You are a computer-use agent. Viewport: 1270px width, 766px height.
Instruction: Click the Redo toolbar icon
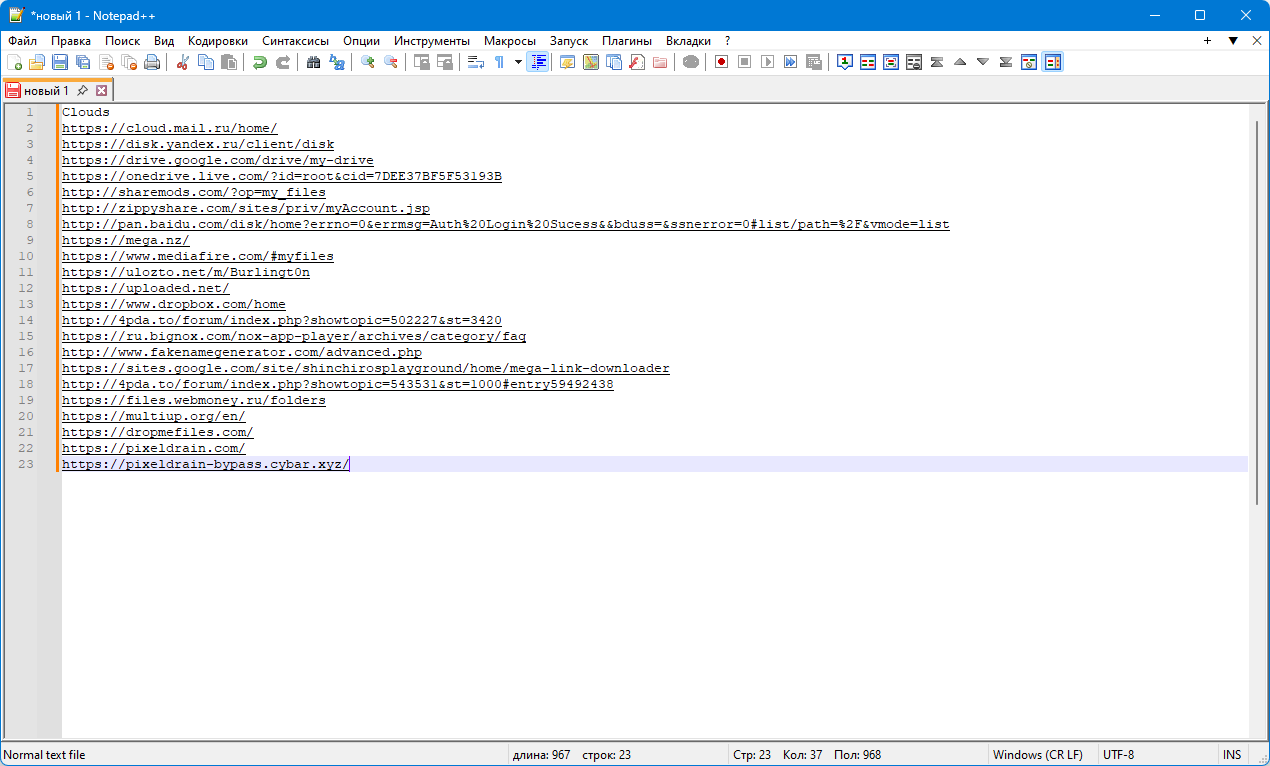click(x=282, y=62)
